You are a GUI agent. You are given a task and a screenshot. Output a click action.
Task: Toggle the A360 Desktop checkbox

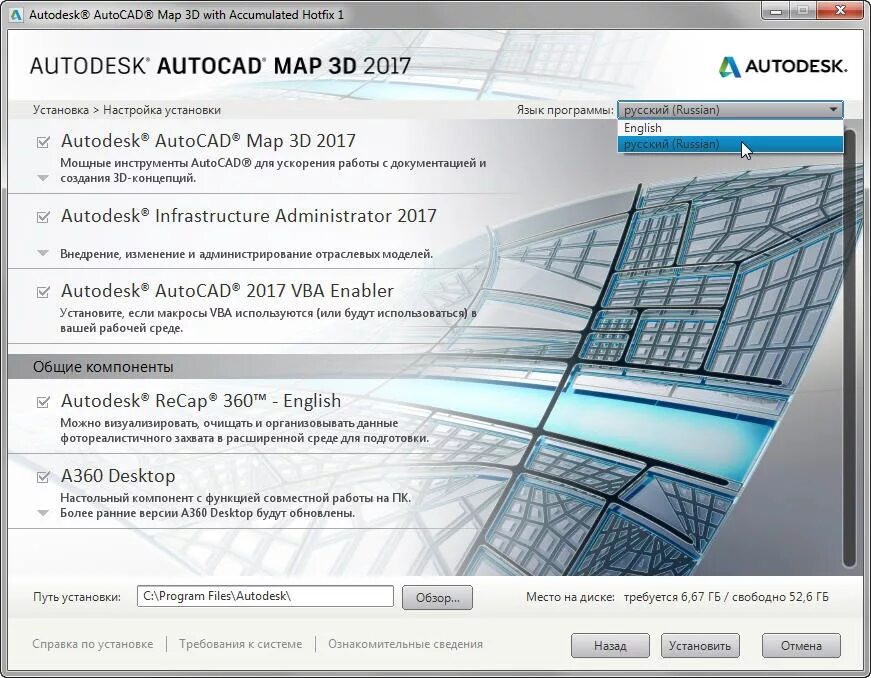(43, 476)
